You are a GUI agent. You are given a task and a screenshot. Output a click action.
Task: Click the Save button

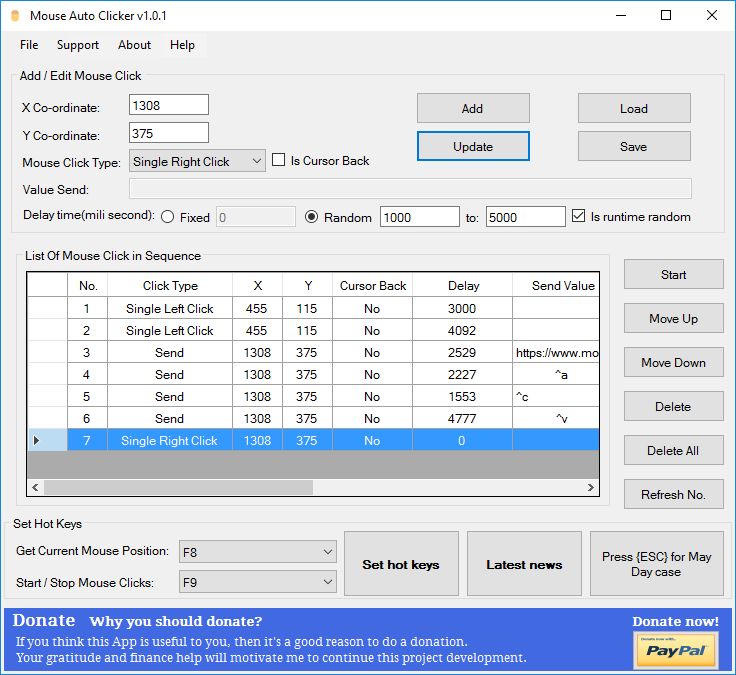click(x=634, y=146)
